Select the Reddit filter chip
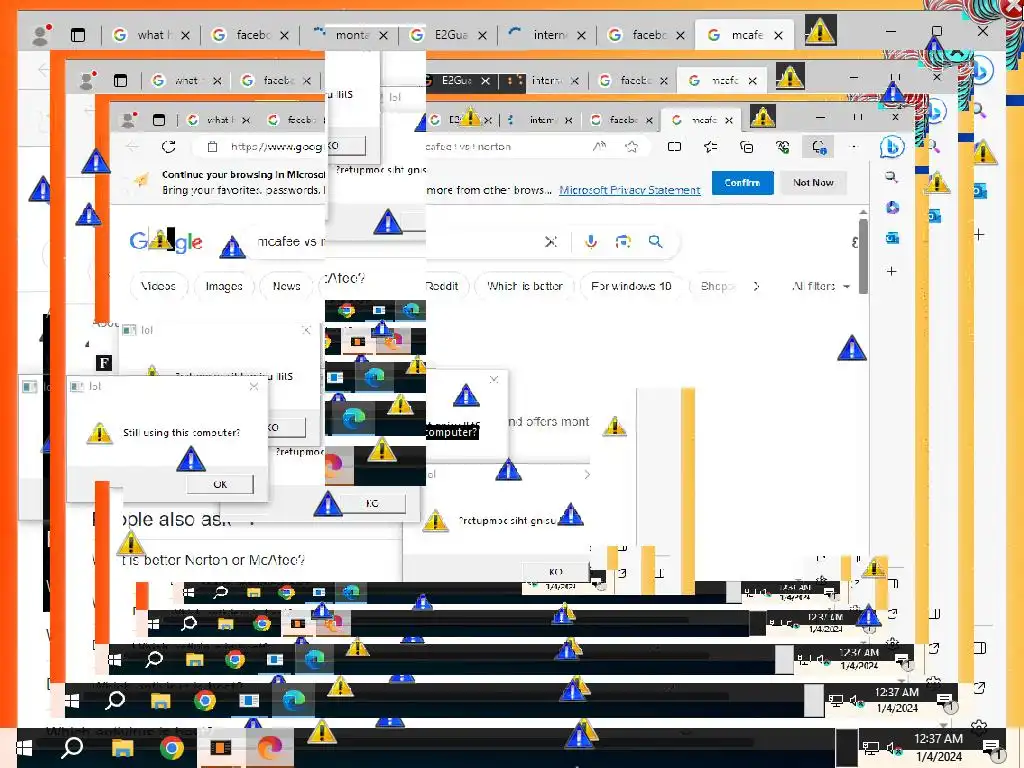Viewport: 1024px width, 768px height. pos(442,286)
